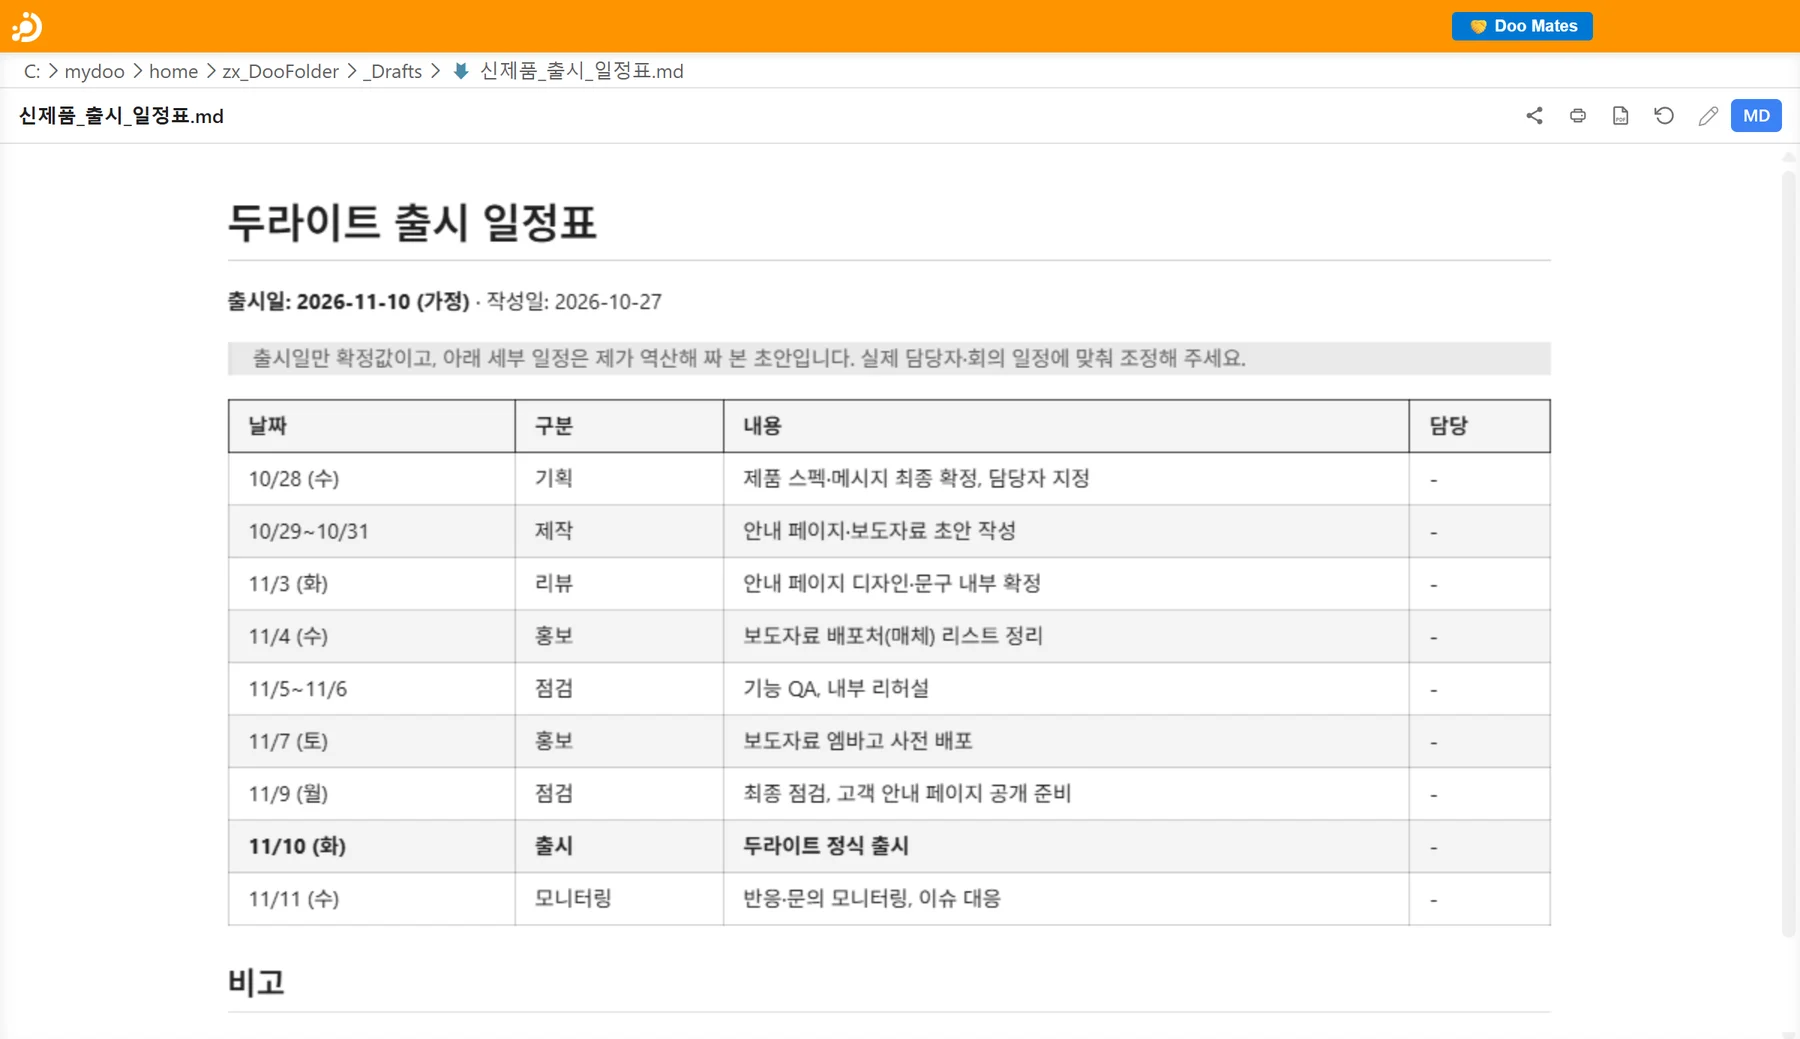Click '안내 페이지 디자인·문구 내부 확정' cell
Image resolution: width=1800 pixels, height=1039 pixels.
1066,584
